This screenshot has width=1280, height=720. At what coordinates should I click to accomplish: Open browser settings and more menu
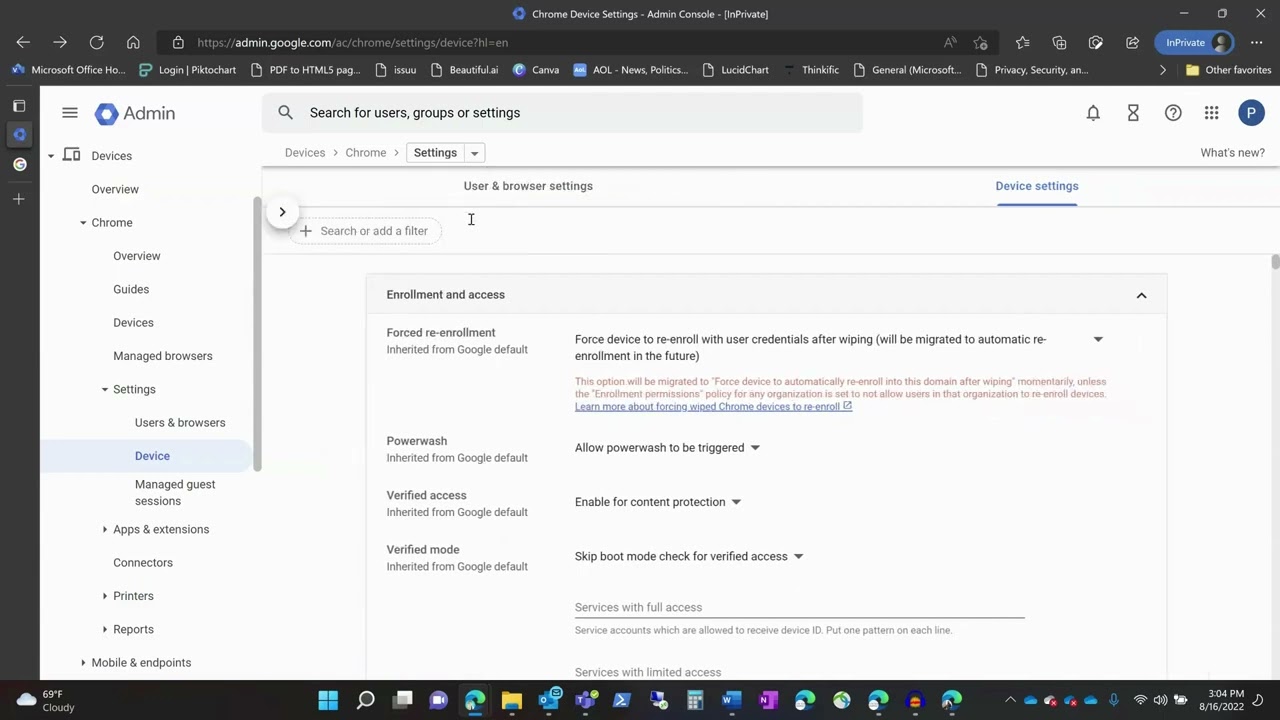tap(1256, 42)
